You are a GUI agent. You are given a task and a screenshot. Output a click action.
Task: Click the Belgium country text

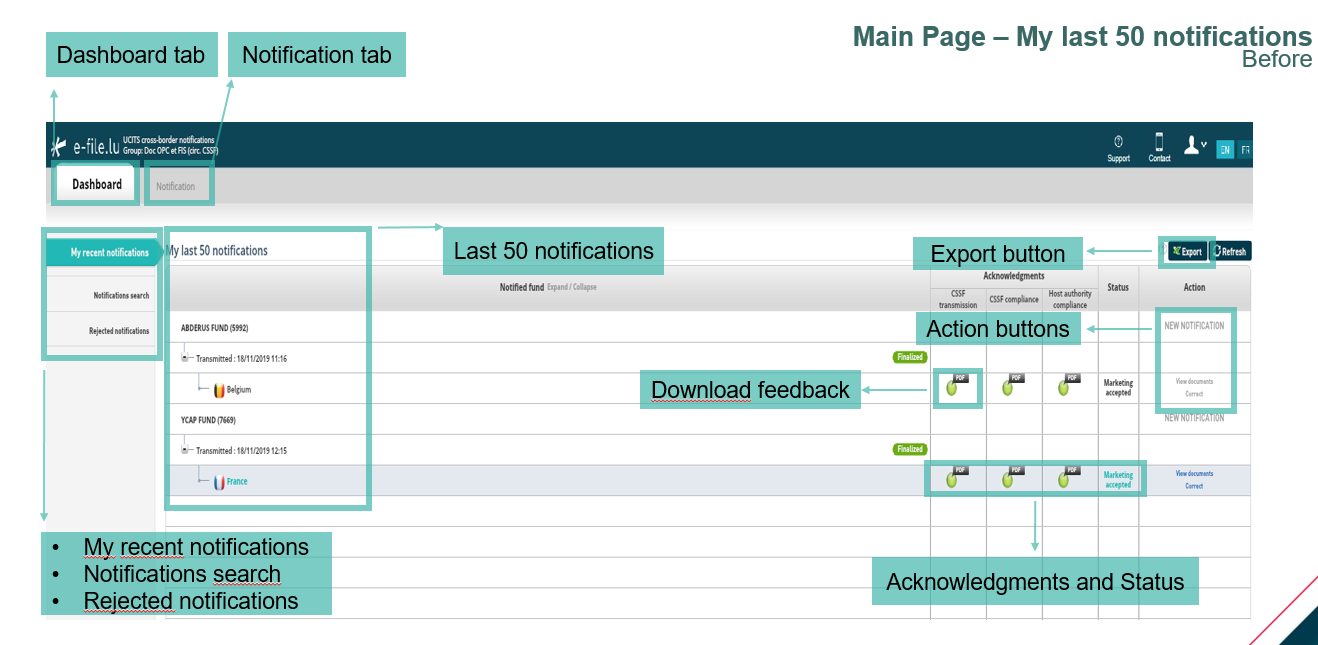pos(239,390)
